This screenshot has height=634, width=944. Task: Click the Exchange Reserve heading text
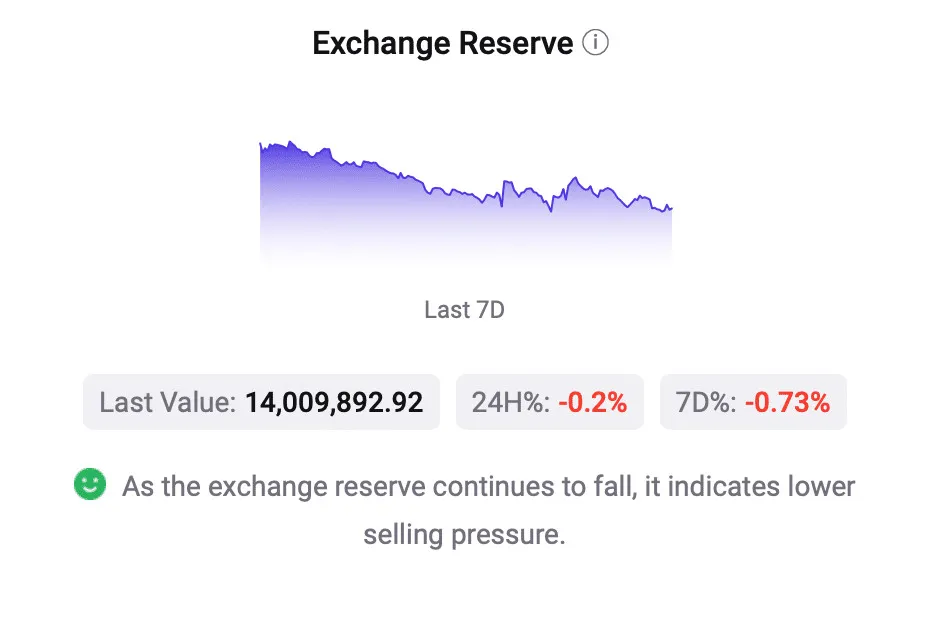tap(442, 44)
